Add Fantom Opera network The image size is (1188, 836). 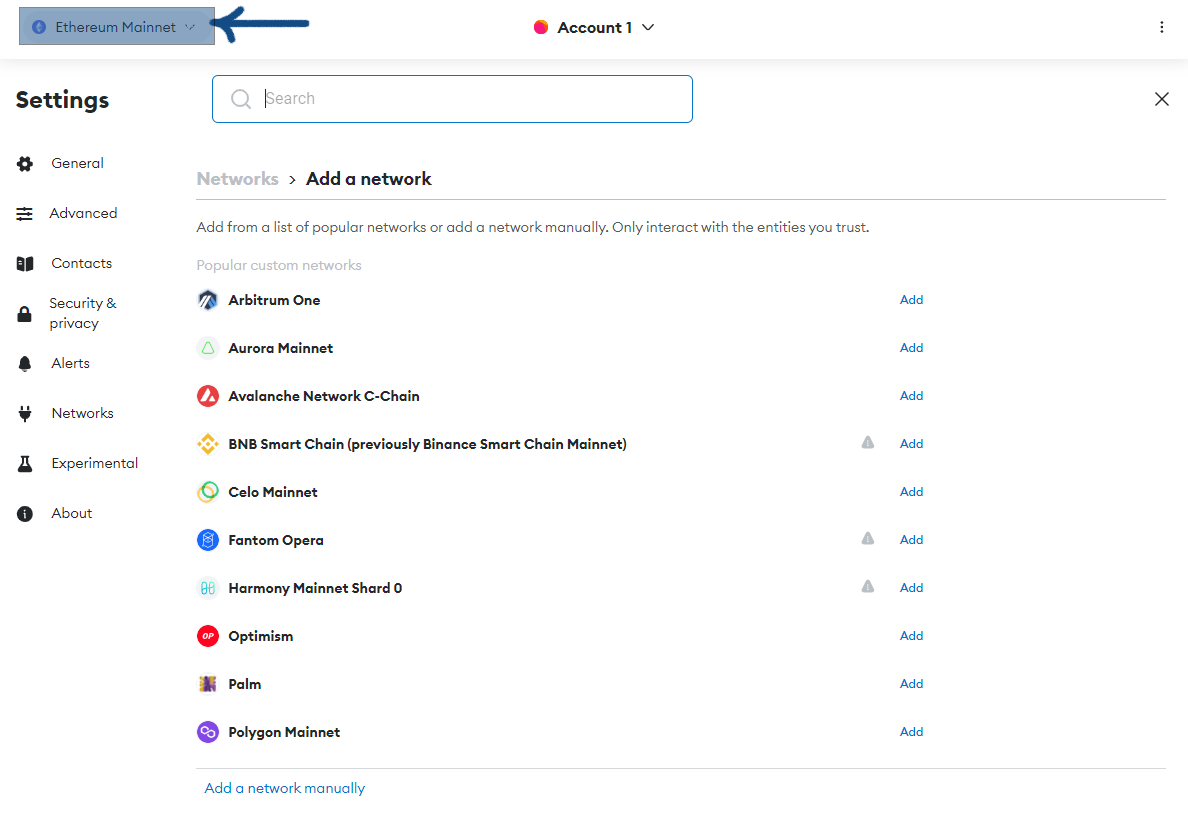pyautogui.click(x=911, y=540)
